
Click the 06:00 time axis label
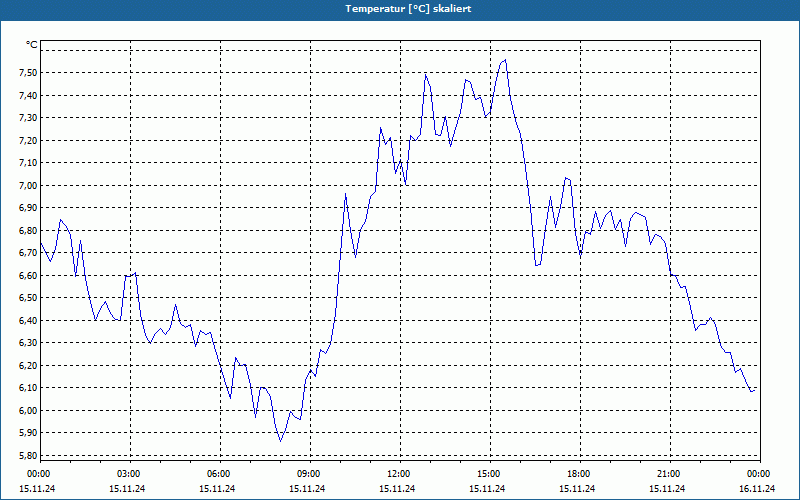[x=218, y=474]
